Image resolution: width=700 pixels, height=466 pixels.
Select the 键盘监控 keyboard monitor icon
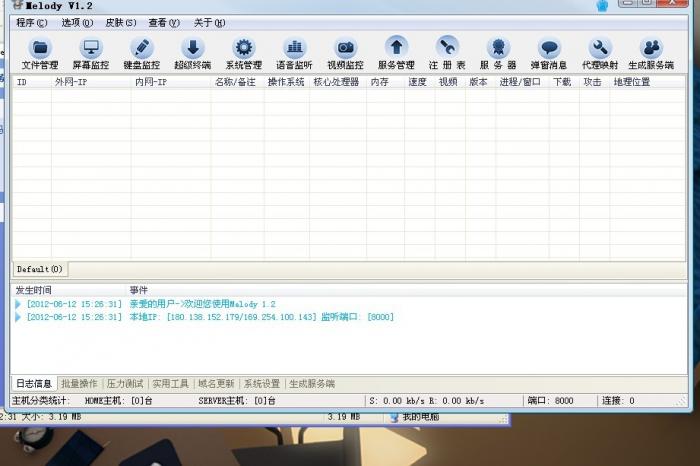pos(142,53)
